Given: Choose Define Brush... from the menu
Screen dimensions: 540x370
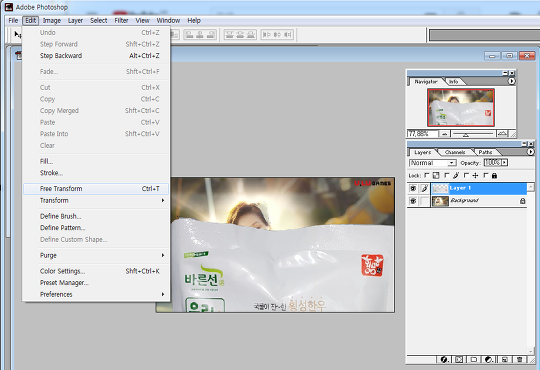Looking at the screenshot, I should click(x=96, y=216).
